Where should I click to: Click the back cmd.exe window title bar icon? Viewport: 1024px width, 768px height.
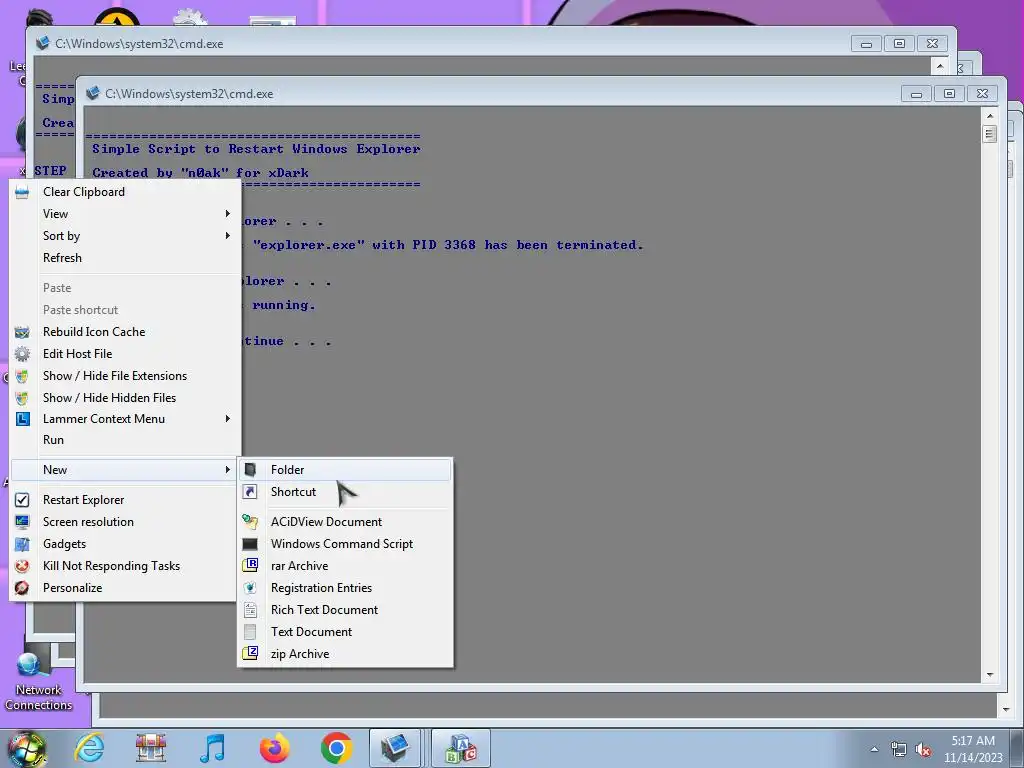[43, 43]
